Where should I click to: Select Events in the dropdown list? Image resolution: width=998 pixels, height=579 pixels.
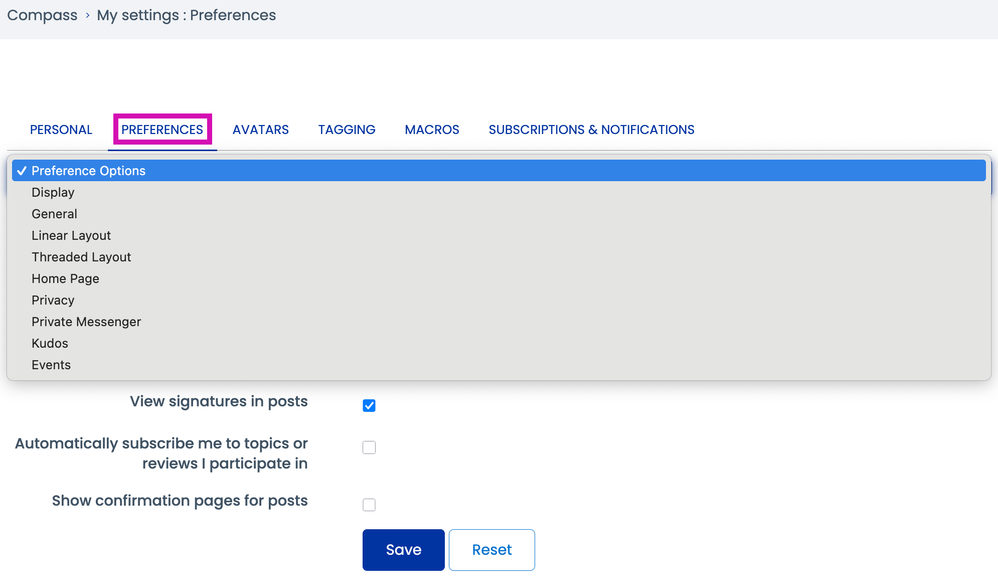(x=51, y=365)
